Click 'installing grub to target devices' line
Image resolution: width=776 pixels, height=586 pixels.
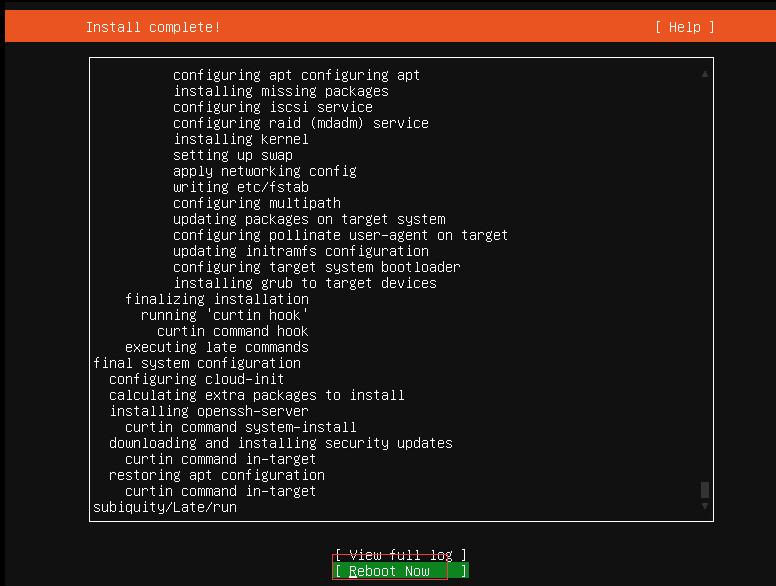305,283
